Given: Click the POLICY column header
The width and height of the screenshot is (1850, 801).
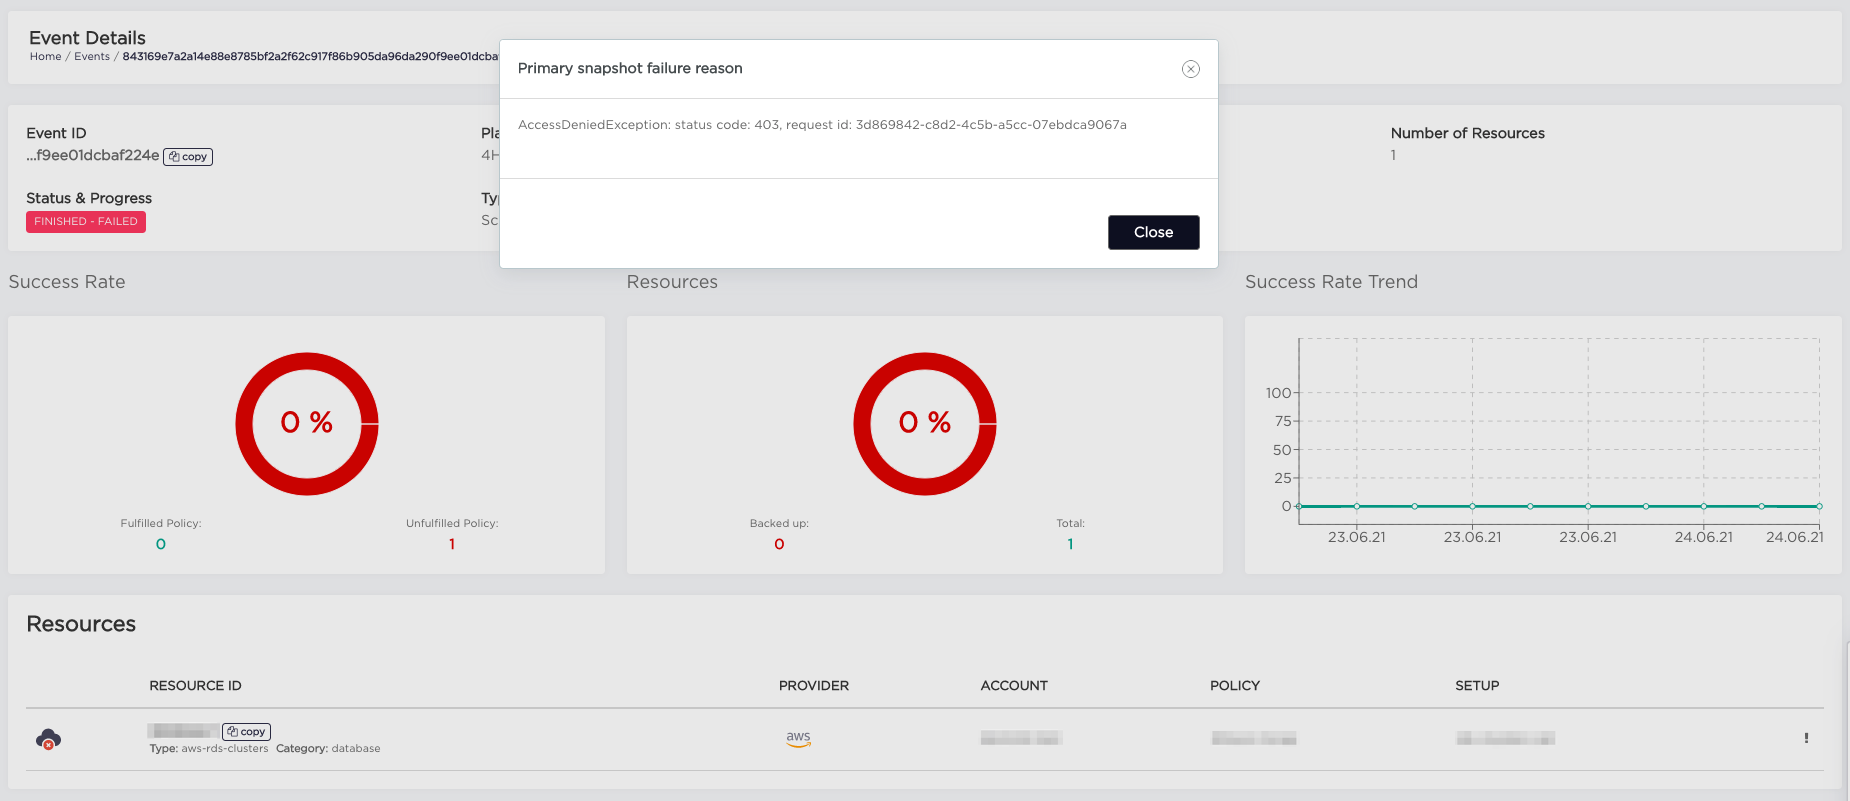Looking at the screenshot, I should (x=1234, y=686).
